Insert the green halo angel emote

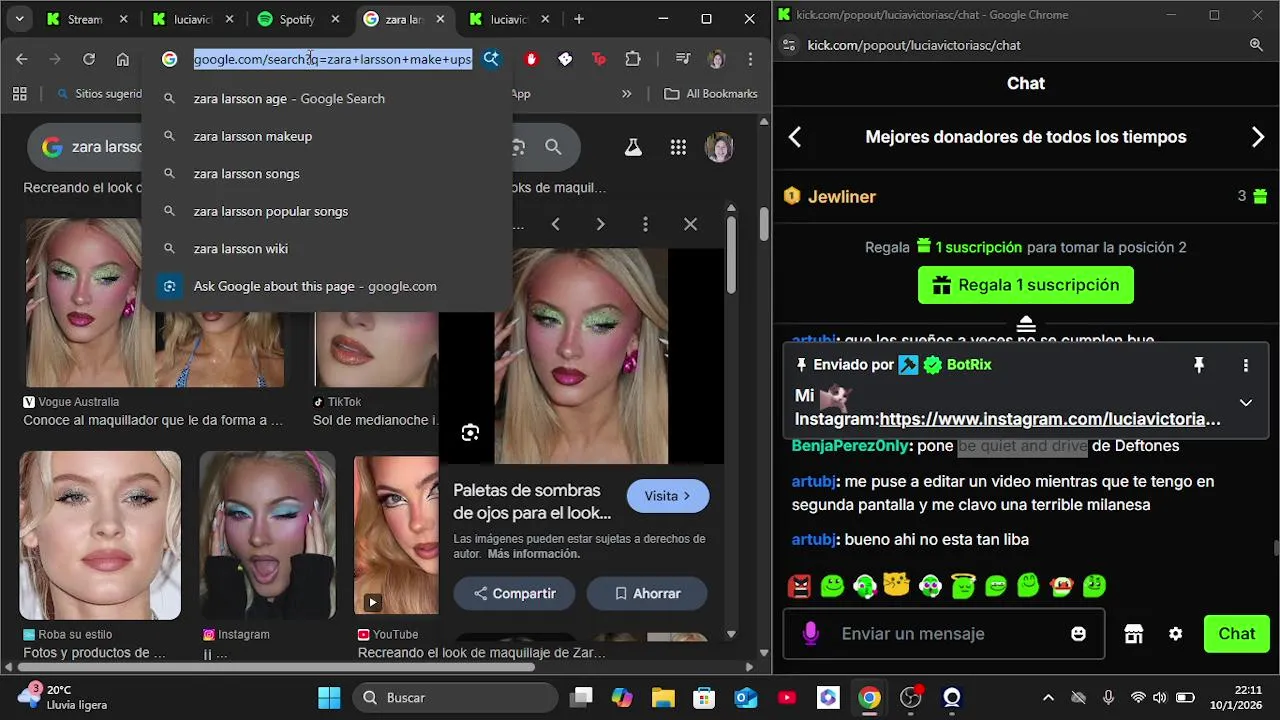(963, 586)
